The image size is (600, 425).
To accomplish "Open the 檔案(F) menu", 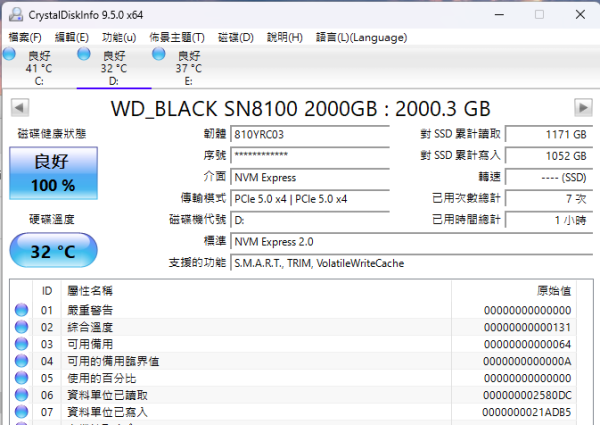I will [x=25, y=37].
